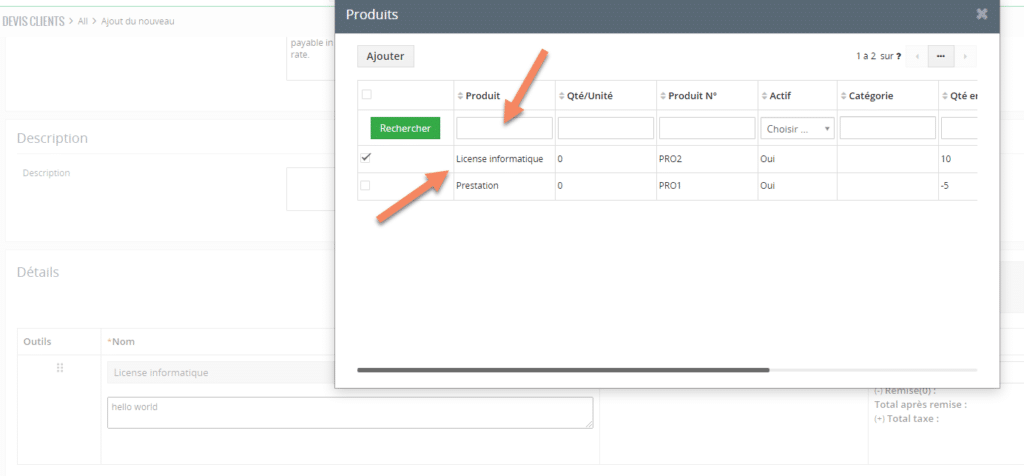Viewport: 1024px width, 476px height.
Task: Sort by the Produit N° column icon
Action: point(662,96)
